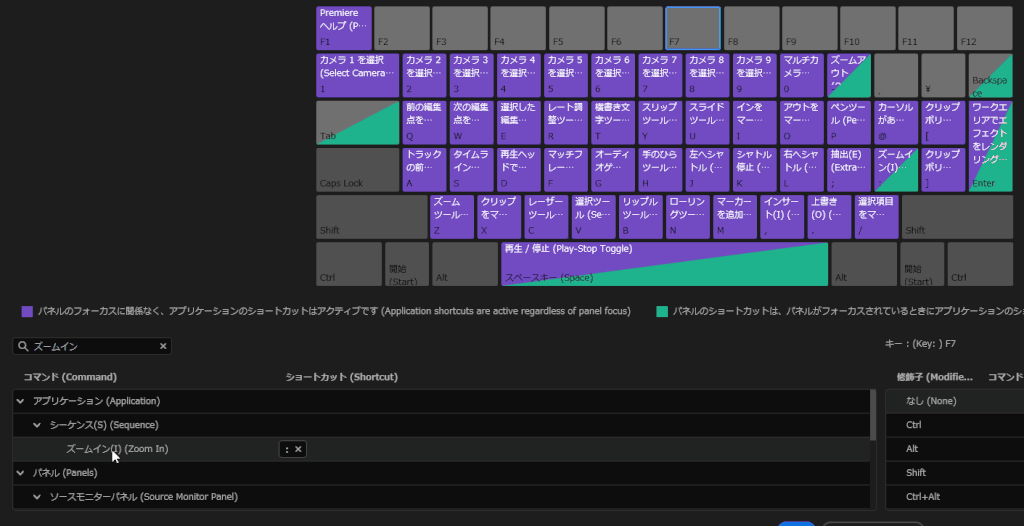Image resolution: width=1024 pixels, height=526 pixels.
Task: Click the F5 key on keyboard map
Action: pos(577,28)
